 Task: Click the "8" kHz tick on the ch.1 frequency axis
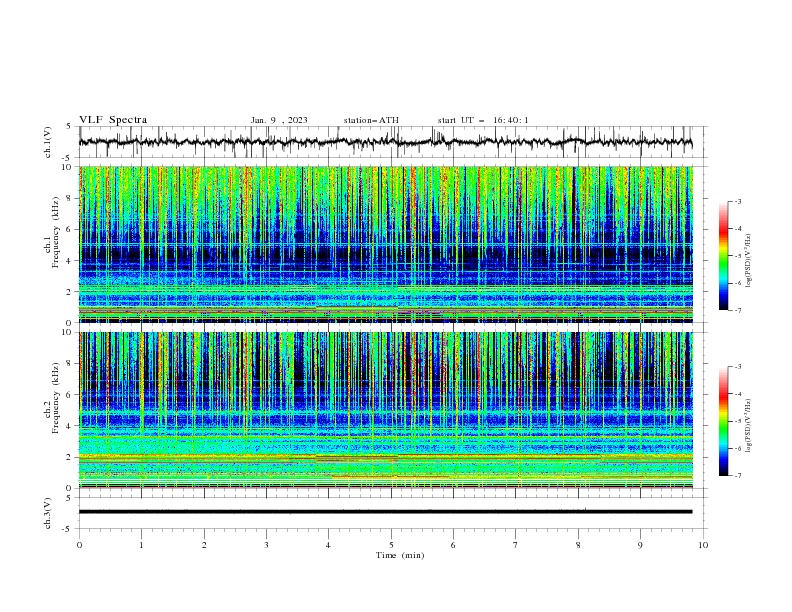[69, 198]
